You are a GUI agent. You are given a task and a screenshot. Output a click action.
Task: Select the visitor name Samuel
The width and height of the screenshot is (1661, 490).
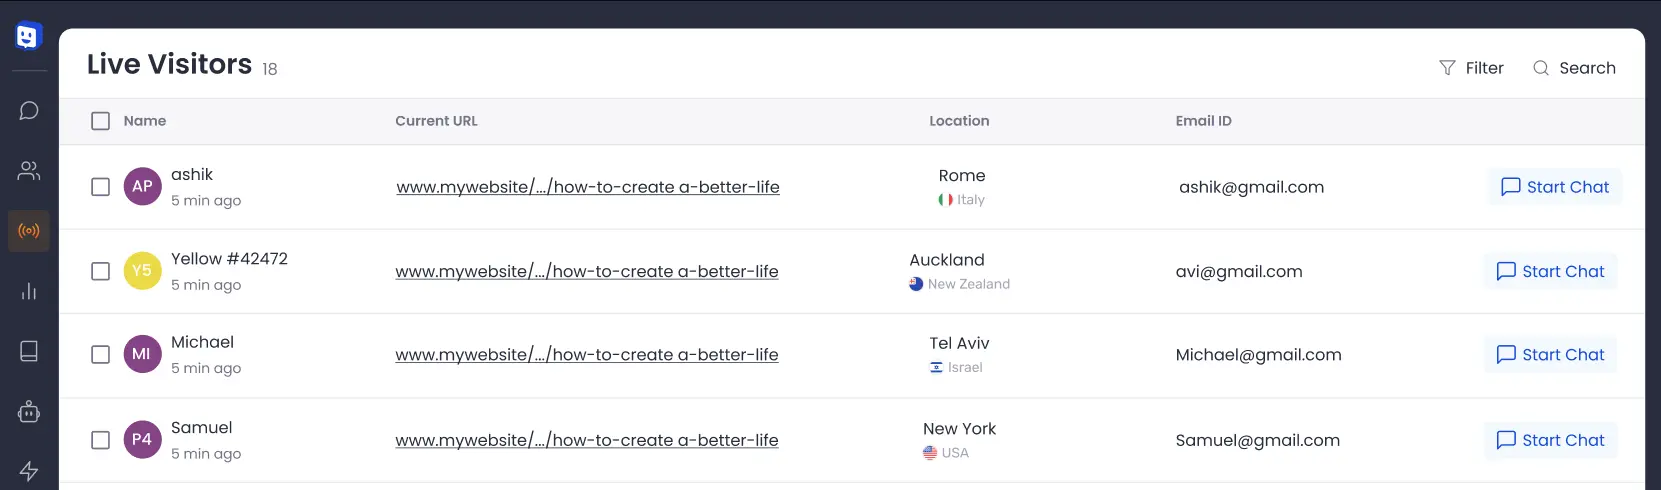click(x=201, y=427)
